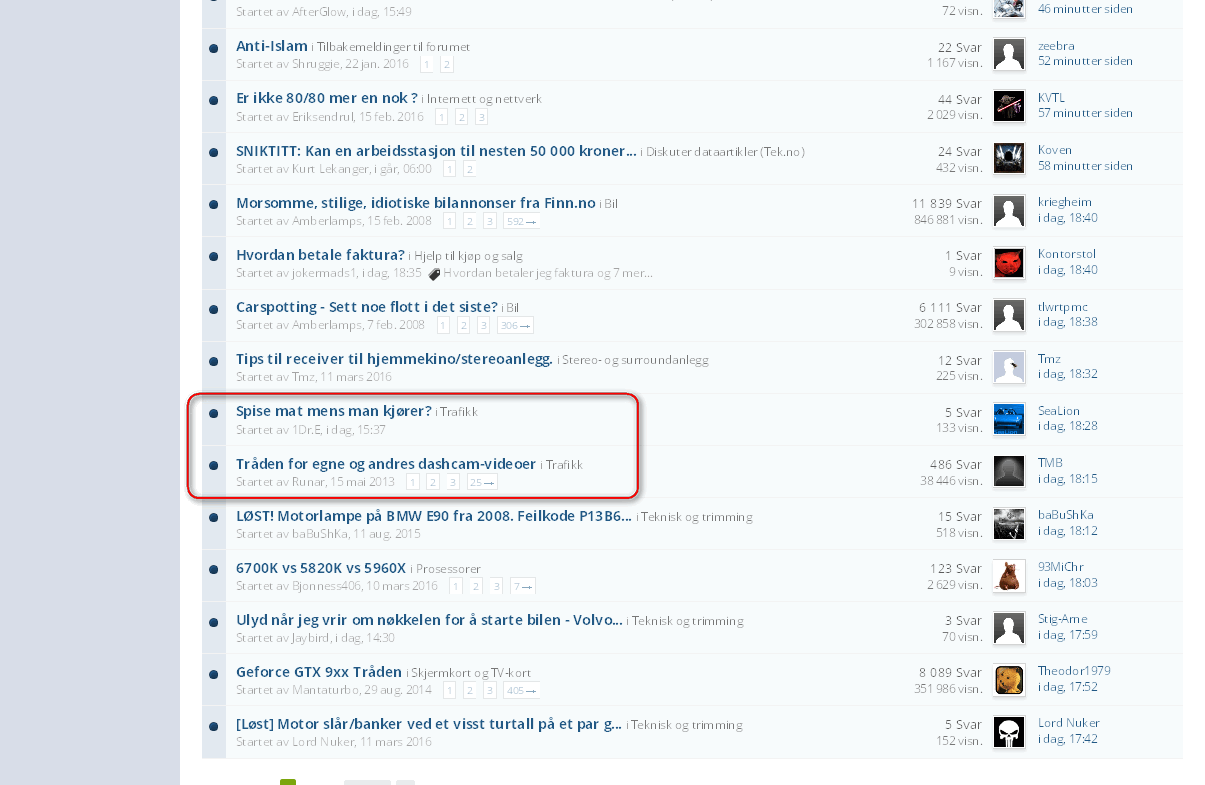Click the unread dot for Morsomme bilannonser thread
Image resolution: width=1205 pixels, height=785 pixels.
[x=214, y=204]
